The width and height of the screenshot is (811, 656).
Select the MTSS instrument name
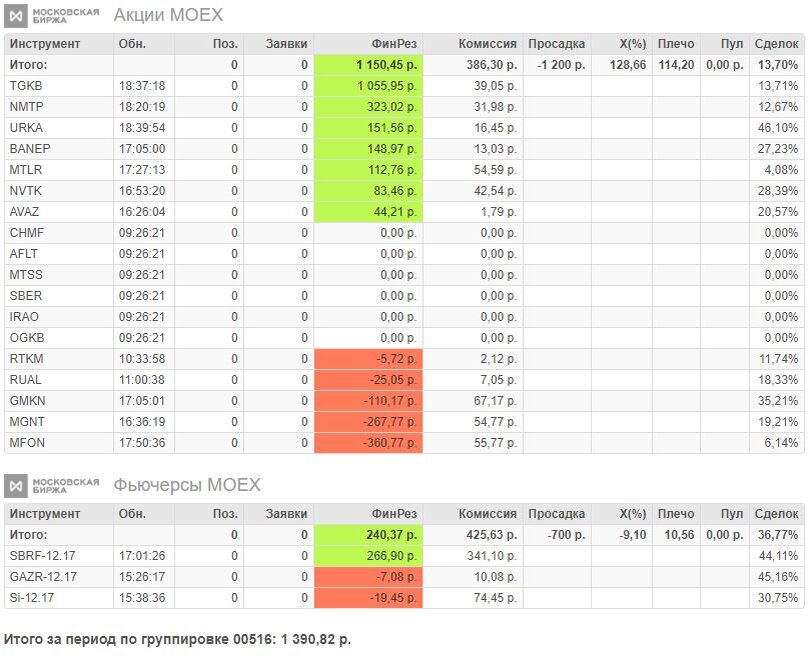26,275
